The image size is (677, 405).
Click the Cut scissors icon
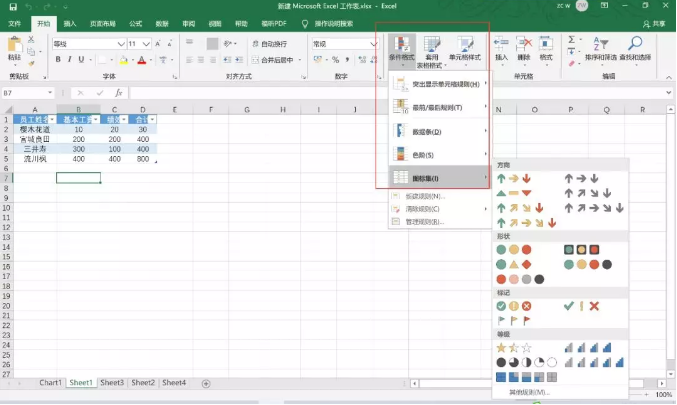31,39
